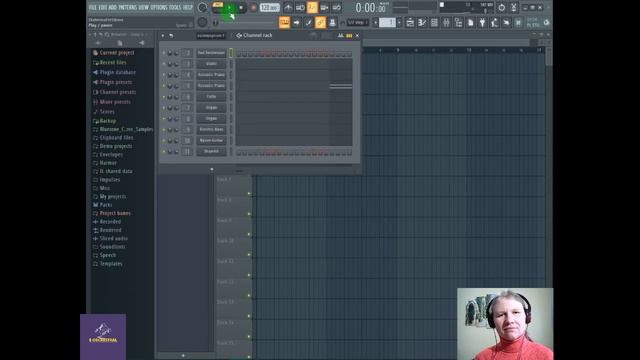Open Channel rack options menu arrow
This screenshot has width=640, height=360.
(x=163, y=36)
